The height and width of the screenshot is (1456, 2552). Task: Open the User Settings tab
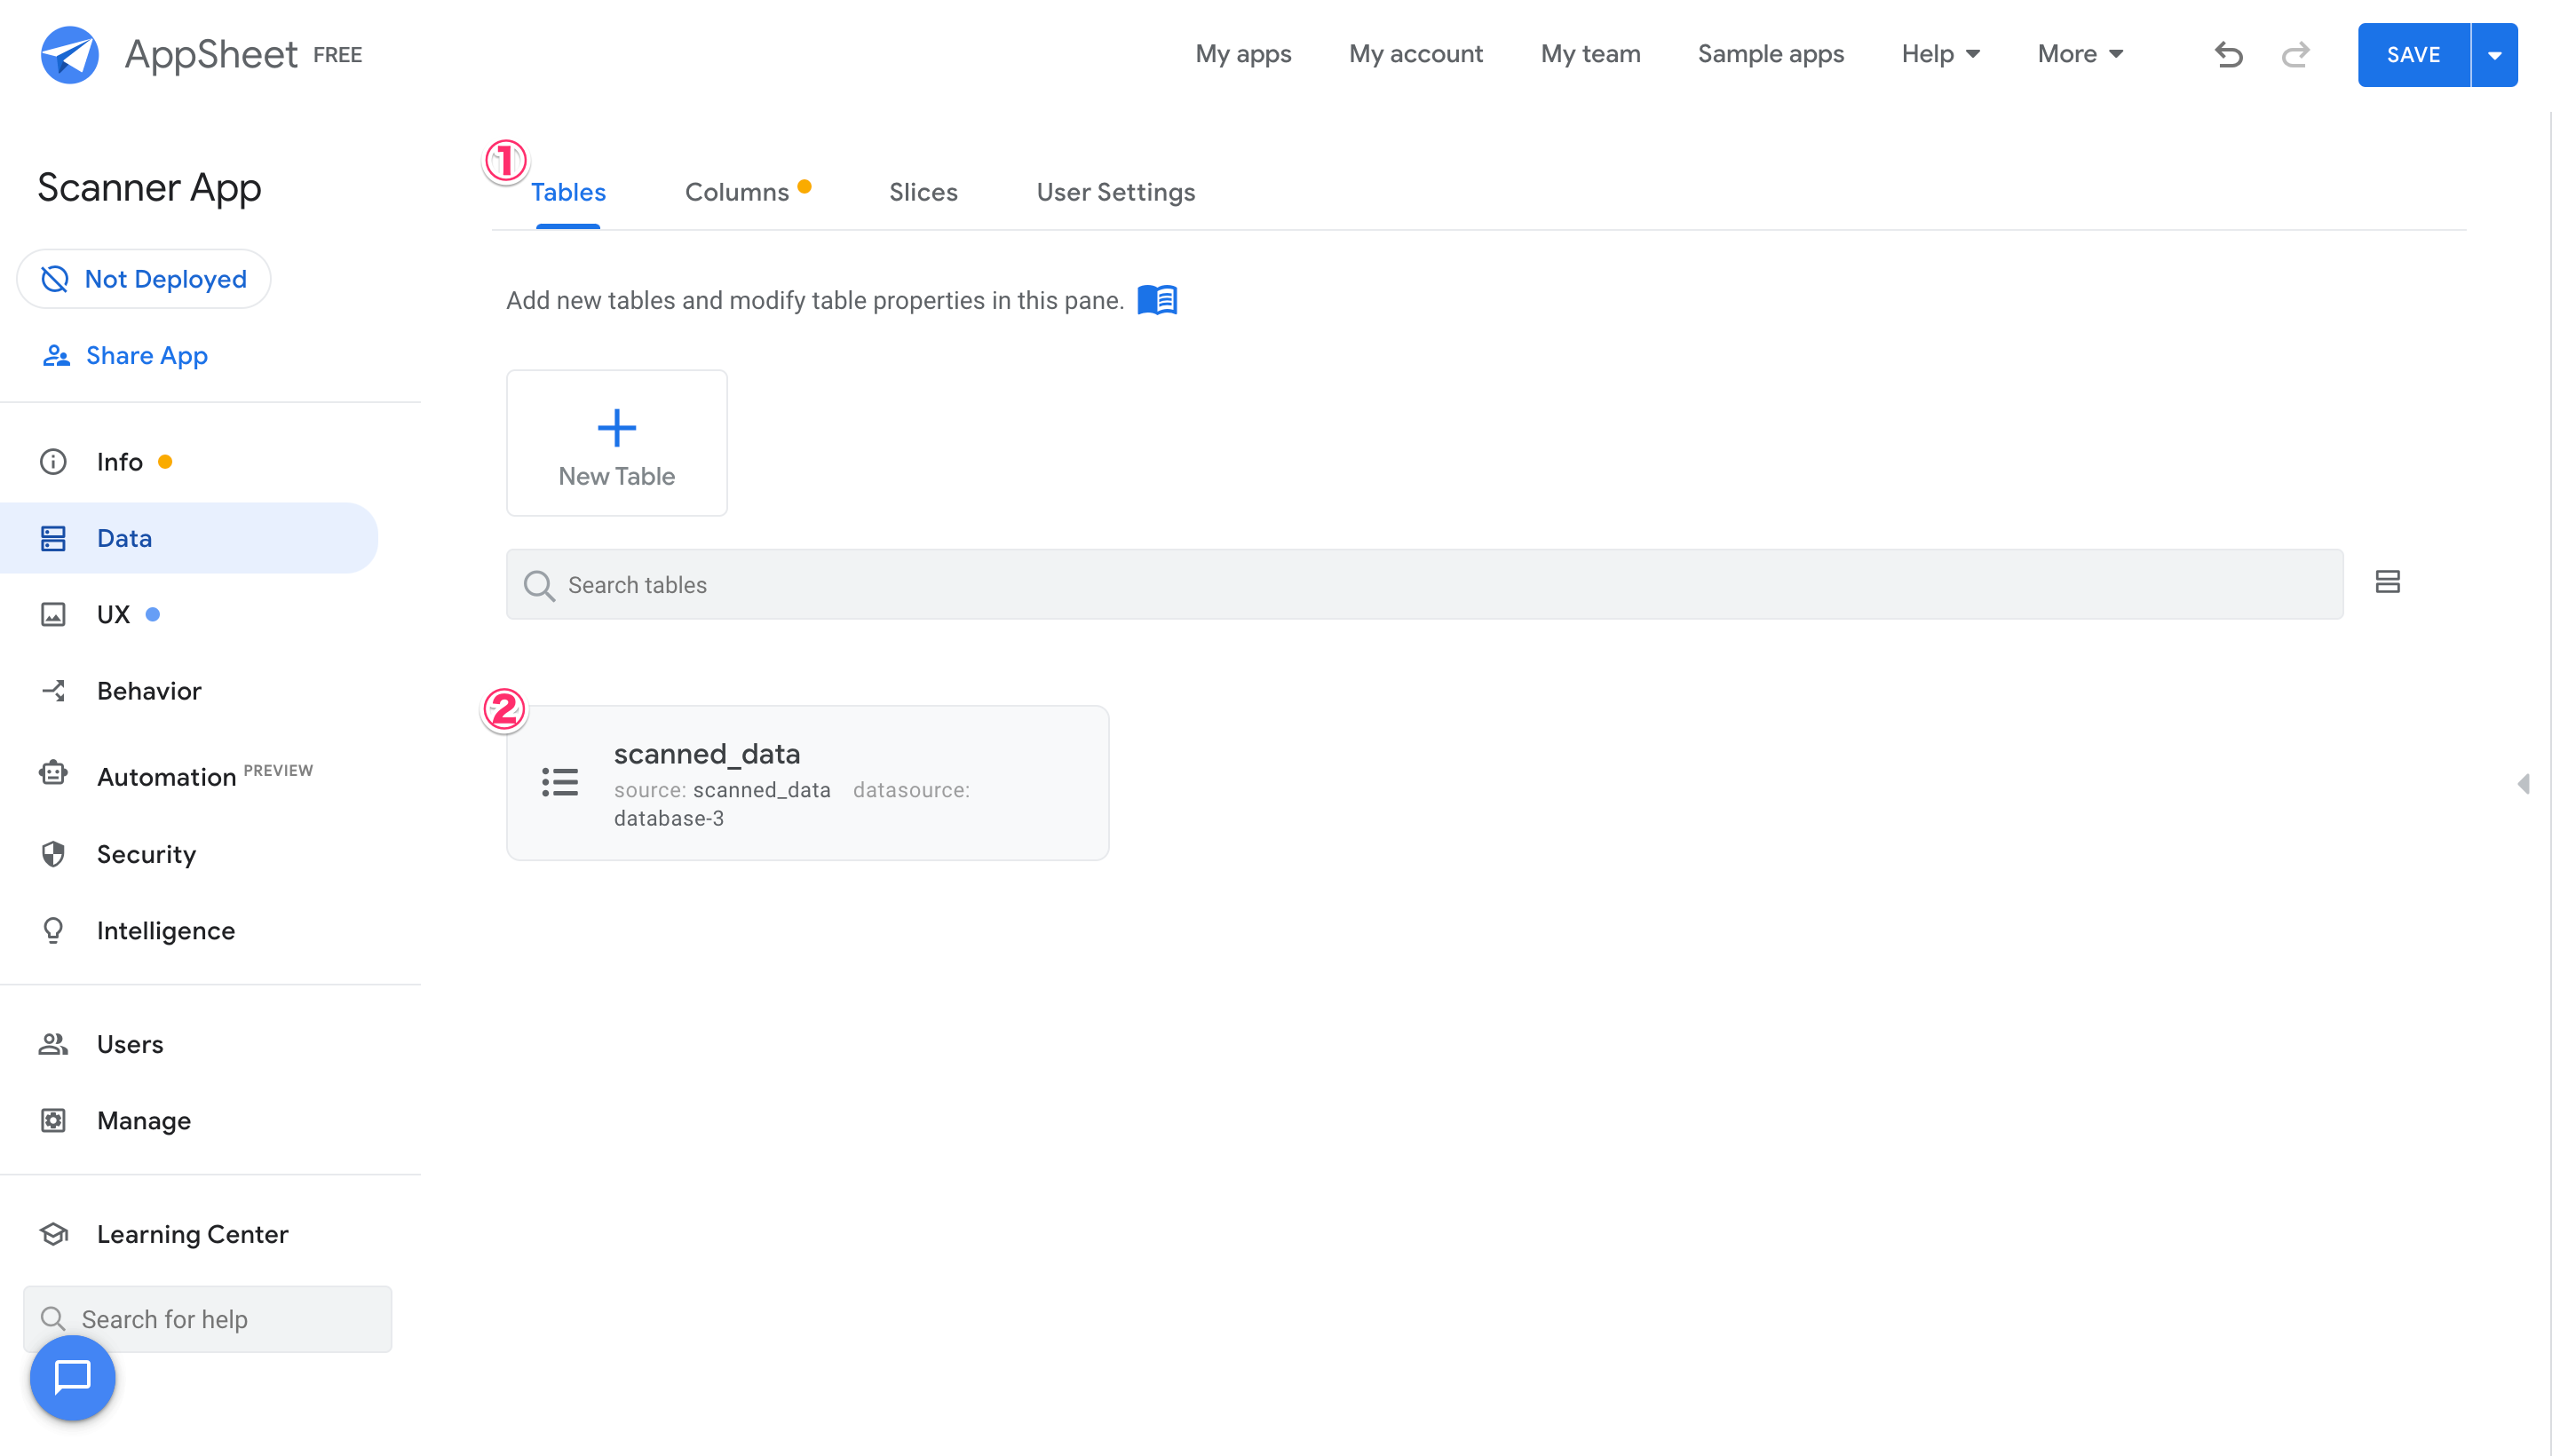click(x=1115, y=192)
